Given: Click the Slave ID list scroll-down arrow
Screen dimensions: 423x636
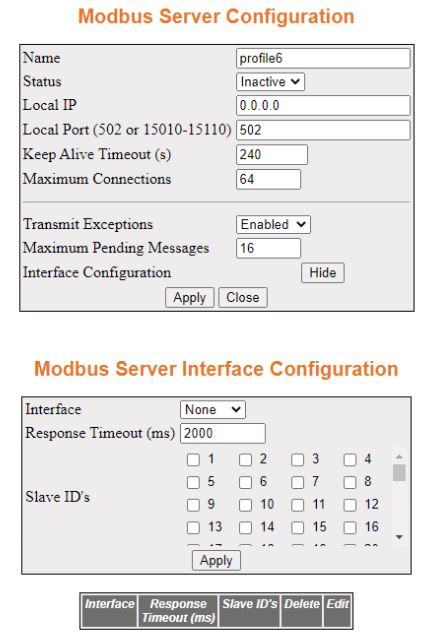Looking at the screenshot, I should click(399, 537).
